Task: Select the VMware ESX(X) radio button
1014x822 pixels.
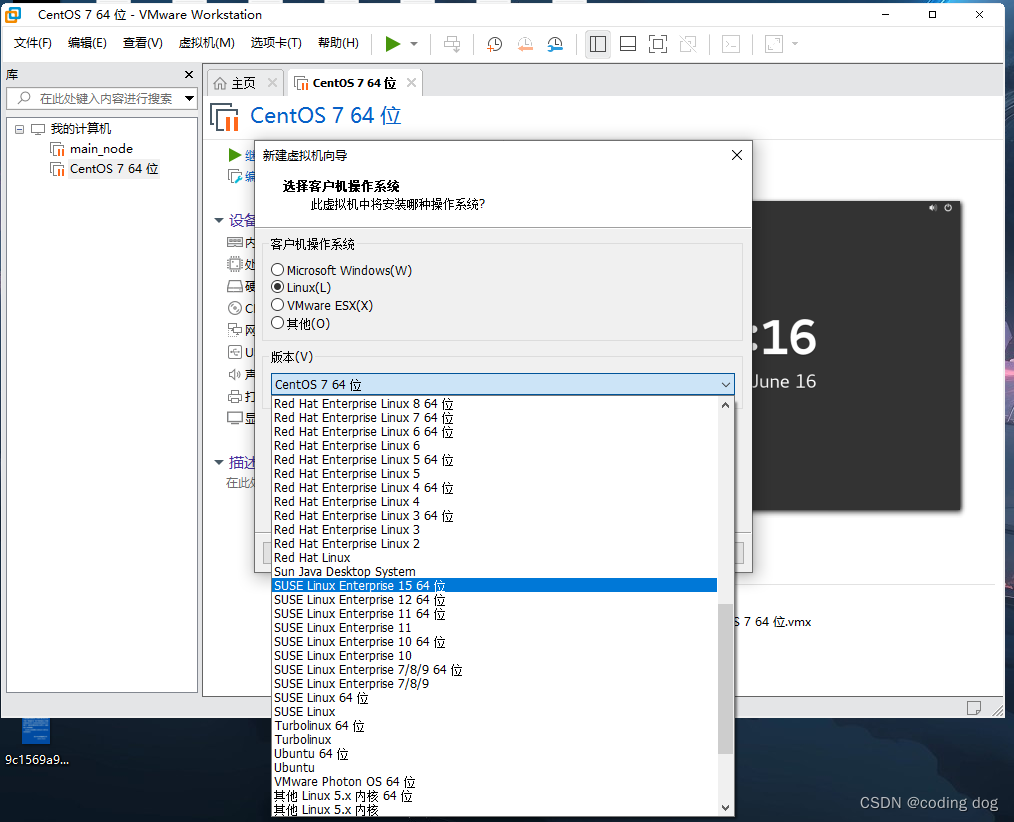Action: click(277, 305)
